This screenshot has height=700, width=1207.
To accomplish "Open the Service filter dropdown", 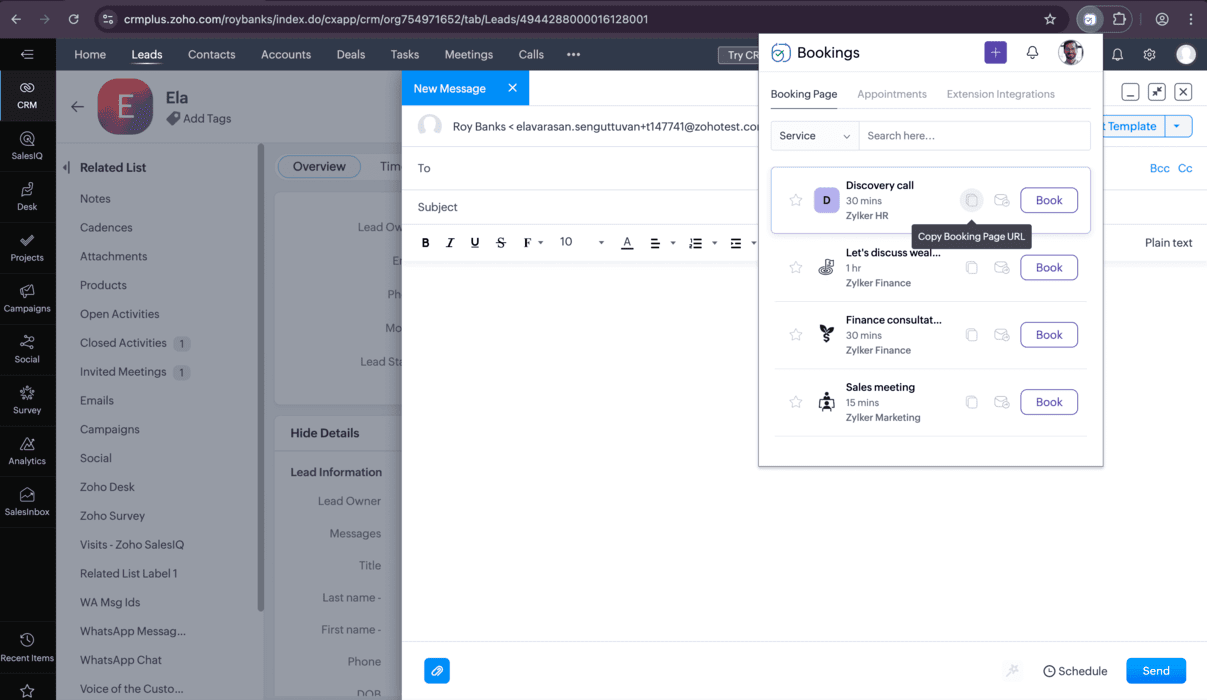I will (x=814, y=136).
